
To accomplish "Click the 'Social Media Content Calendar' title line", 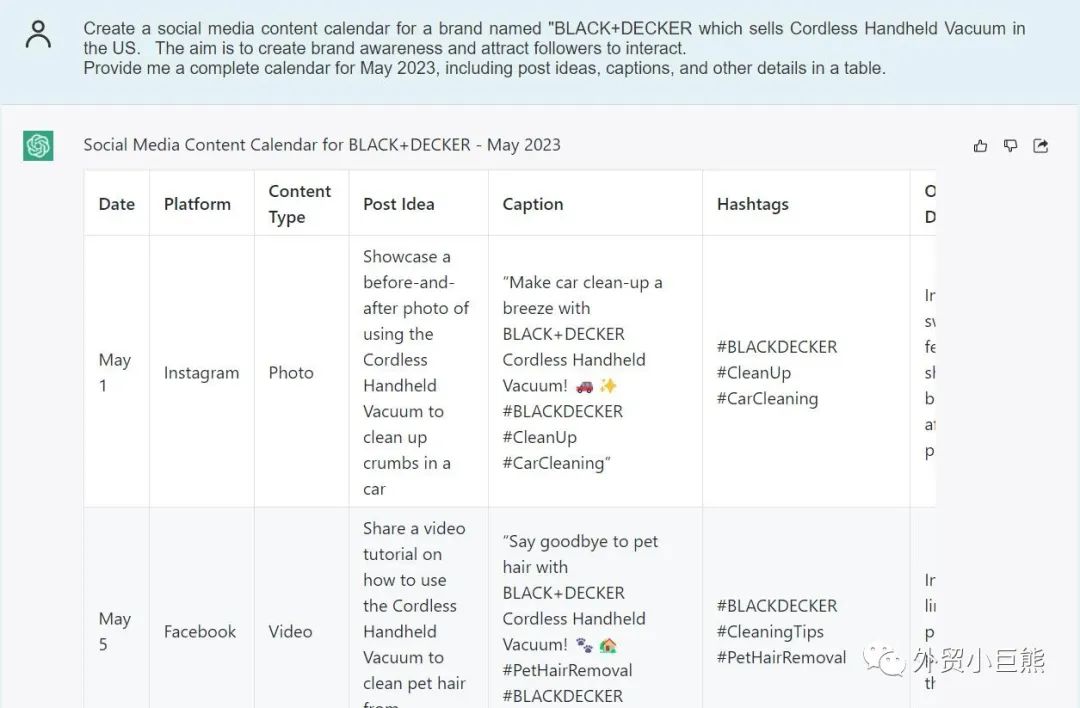I will pos(322,145).
